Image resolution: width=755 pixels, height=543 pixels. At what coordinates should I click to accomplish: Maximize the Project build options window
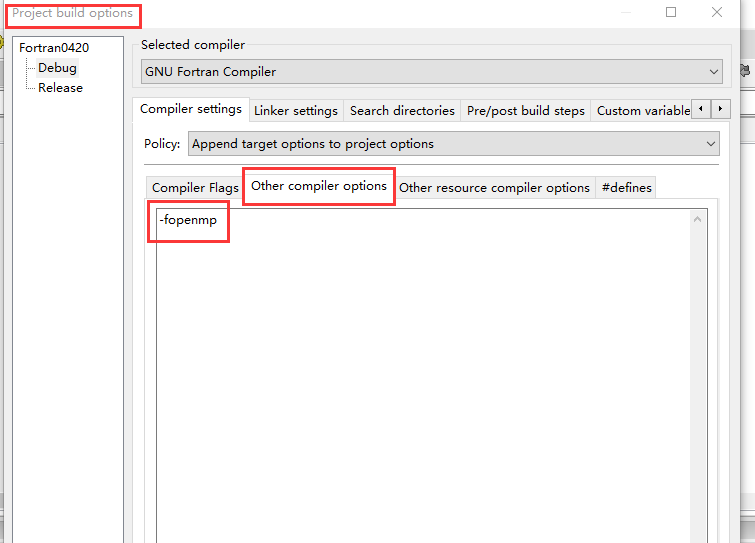pos(671,13)
